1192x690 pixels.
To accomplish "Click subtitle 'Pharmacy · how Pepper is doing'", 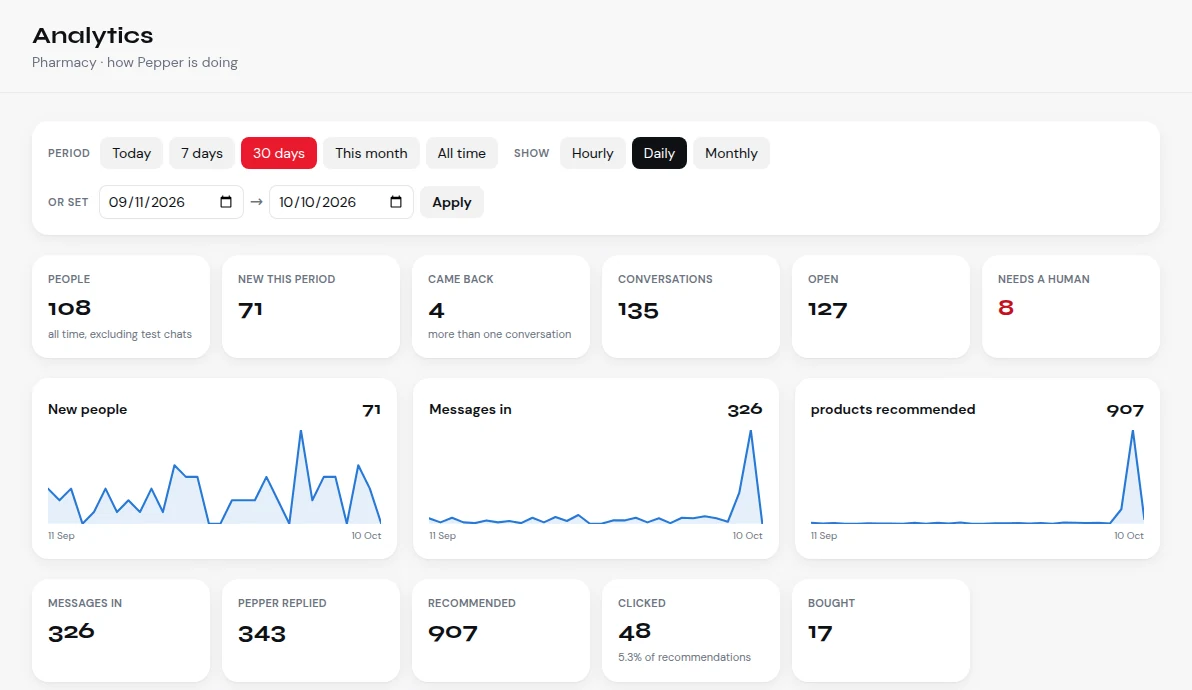I will [x=135, y=62].
